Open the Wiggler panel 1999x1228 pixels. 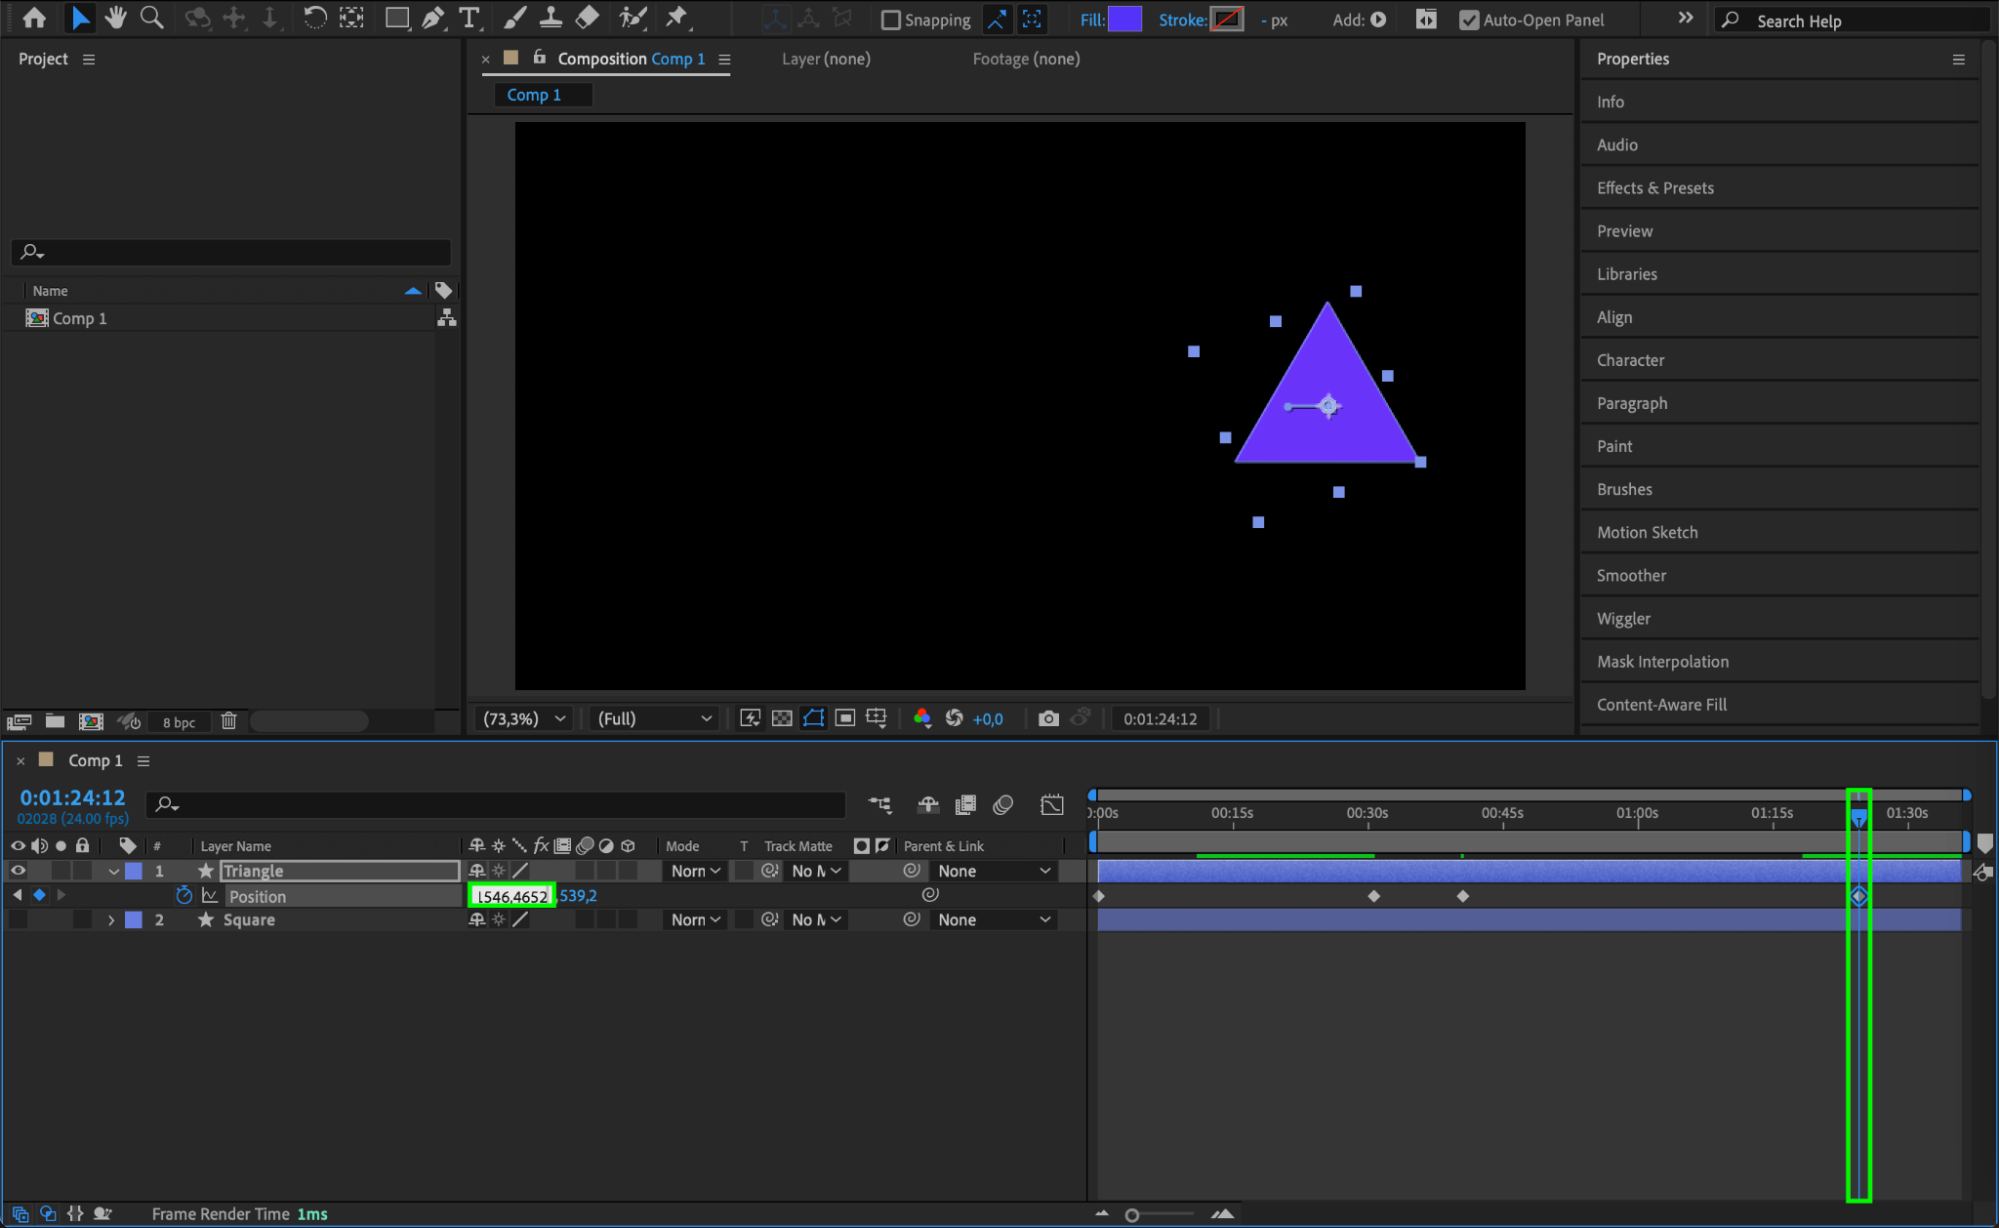1623,618
